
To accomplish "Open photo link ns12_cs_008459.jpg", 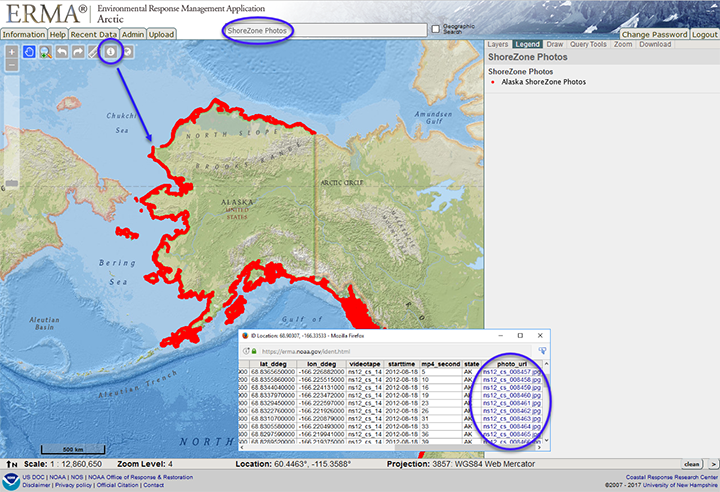I will [512, 387].
